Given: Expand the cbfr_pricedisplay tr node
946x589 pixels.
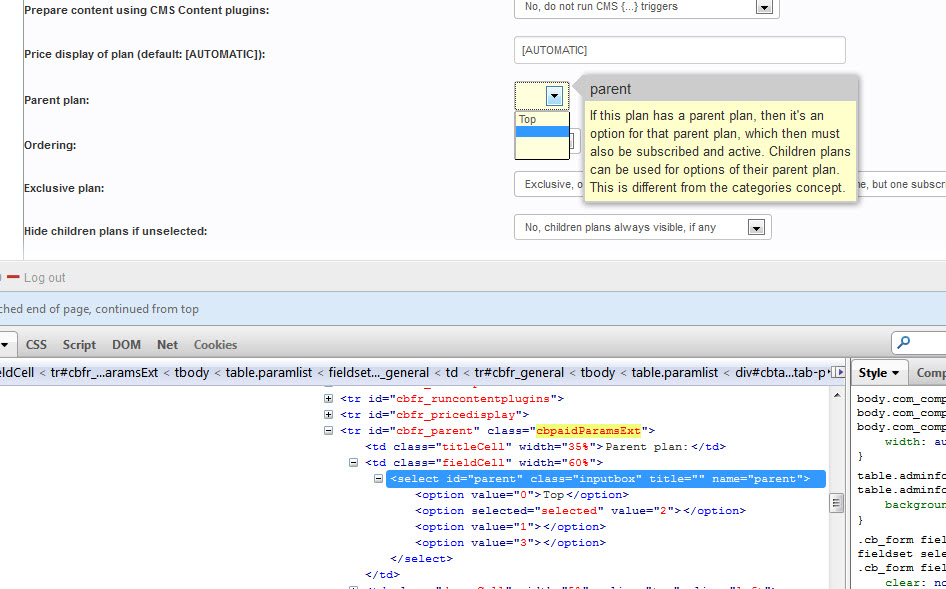Looking at the screenshot, I should pyautogui.click(x=328, y=415).
